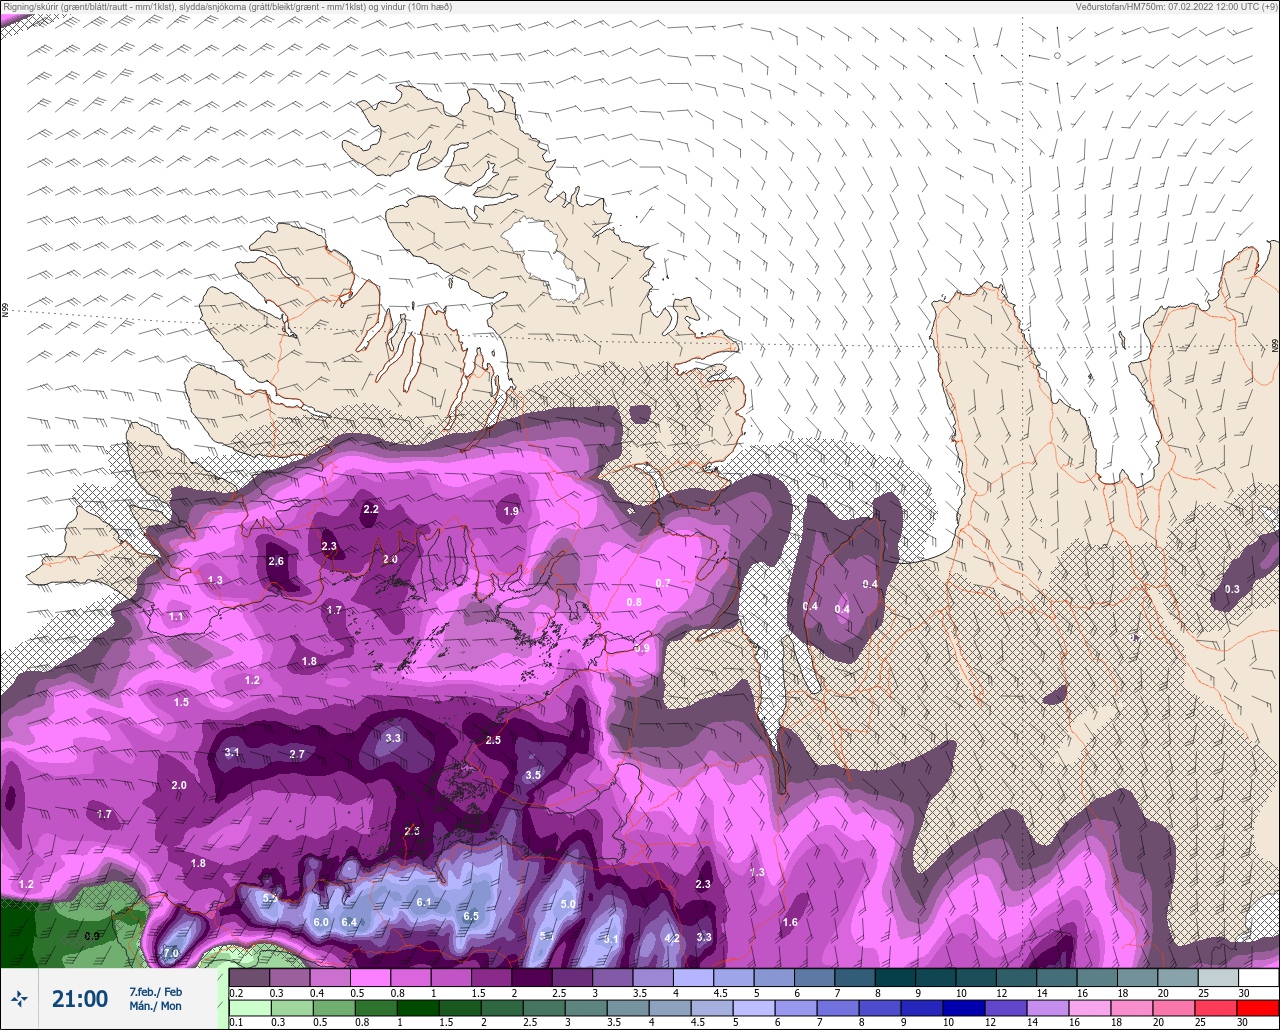Click the Veðurstofan logo icon beside the time

pyautogui.click(x=19, y=998)
